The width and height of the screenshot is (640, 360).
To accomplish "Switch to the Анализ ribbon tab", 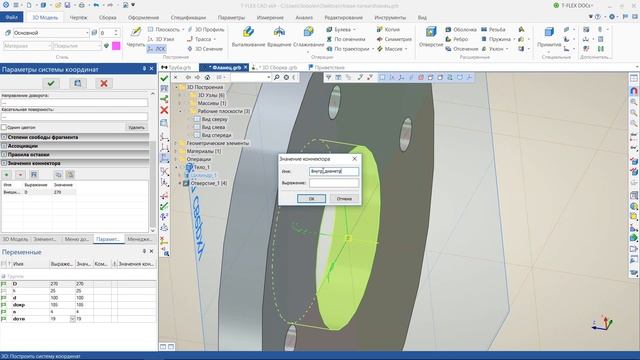I will (x=304, y=18).
